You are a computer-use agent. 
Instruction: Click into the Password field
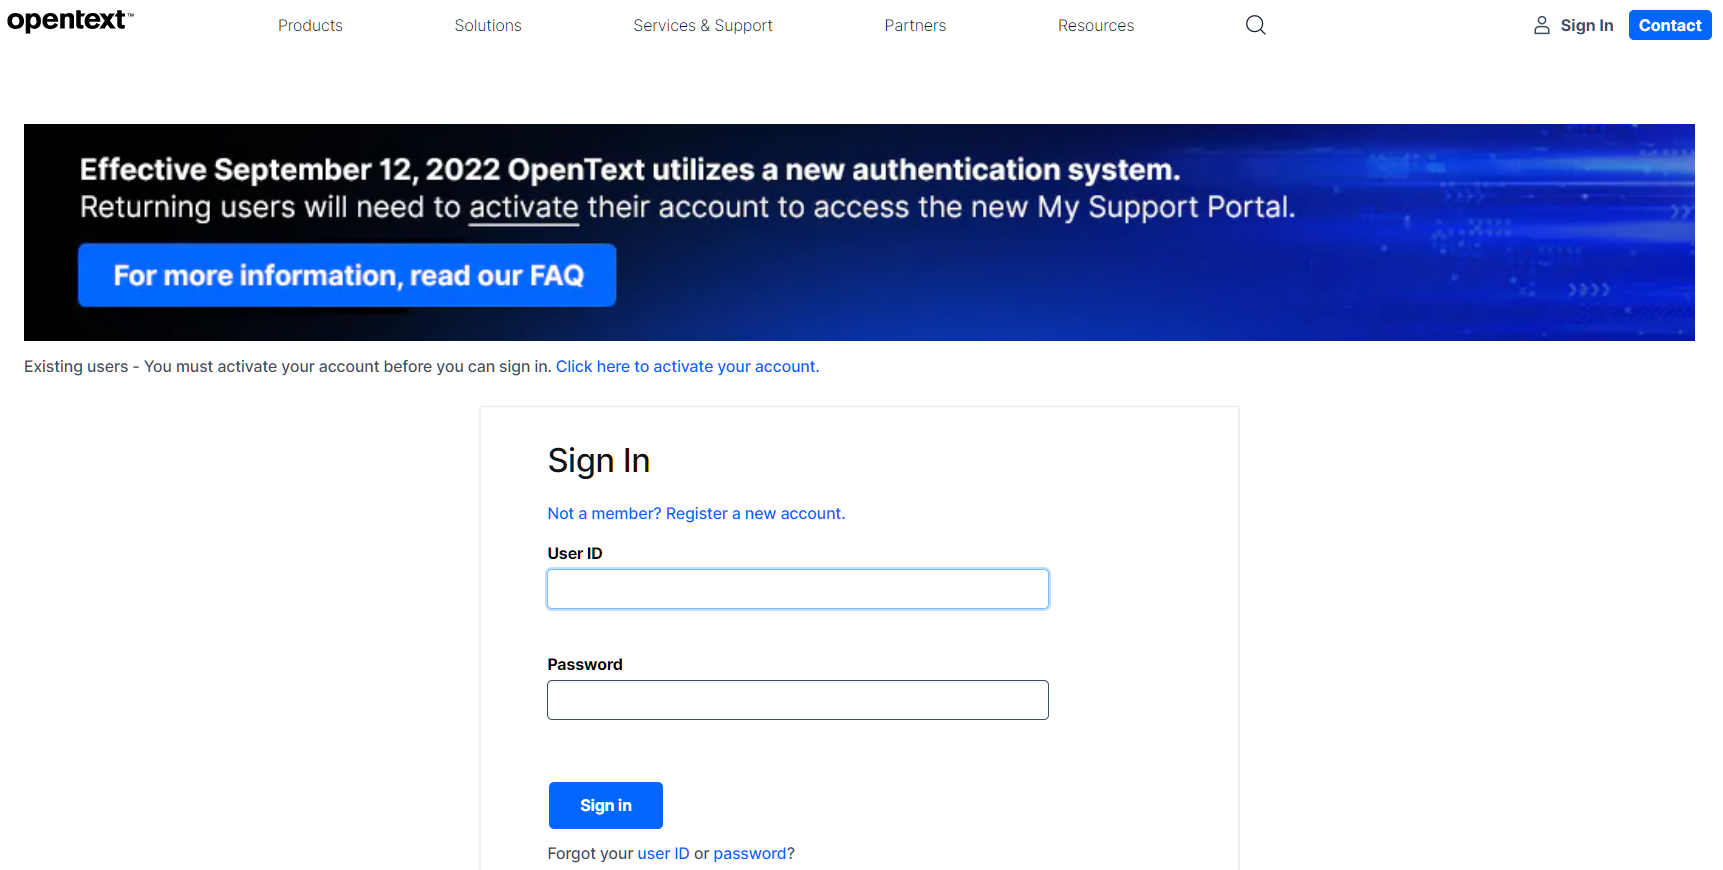click(797, 700)
